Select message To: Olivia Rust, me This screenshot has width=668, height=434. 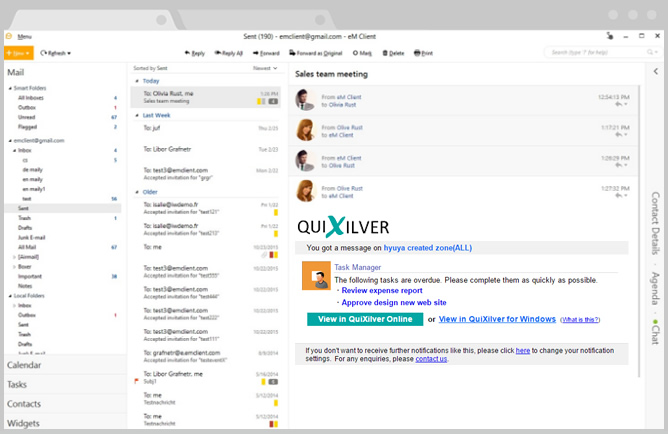click(205, 97)
